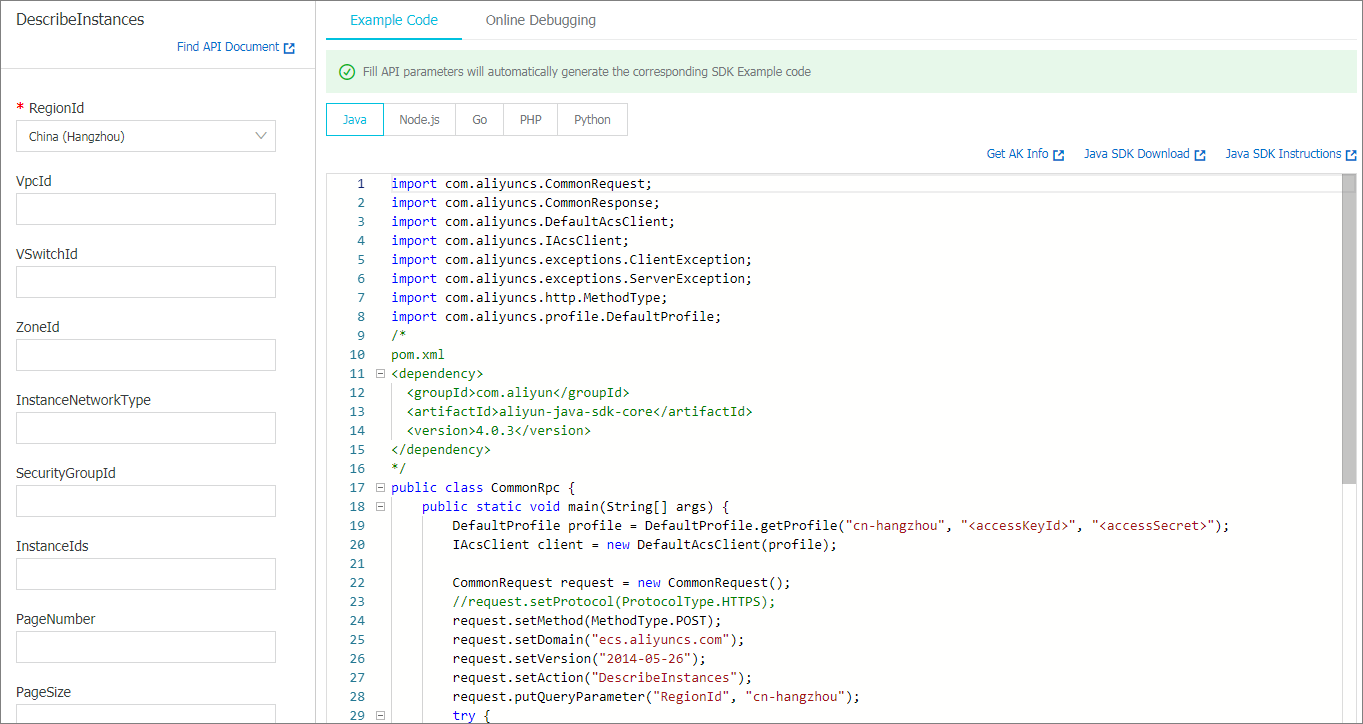Collapse the CommonRpc class at line 17
This screenshot has width=1363, height=724.
(380, 488)
